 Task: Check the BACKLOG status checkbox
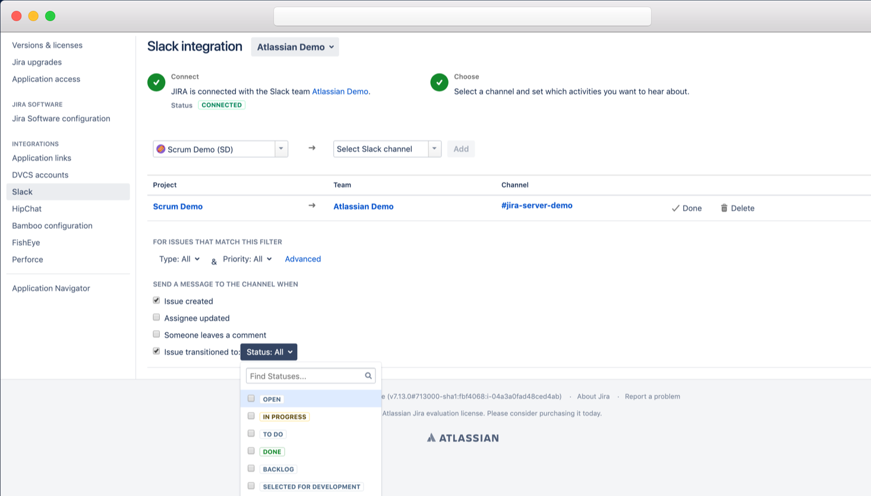[x=251, y=468]
